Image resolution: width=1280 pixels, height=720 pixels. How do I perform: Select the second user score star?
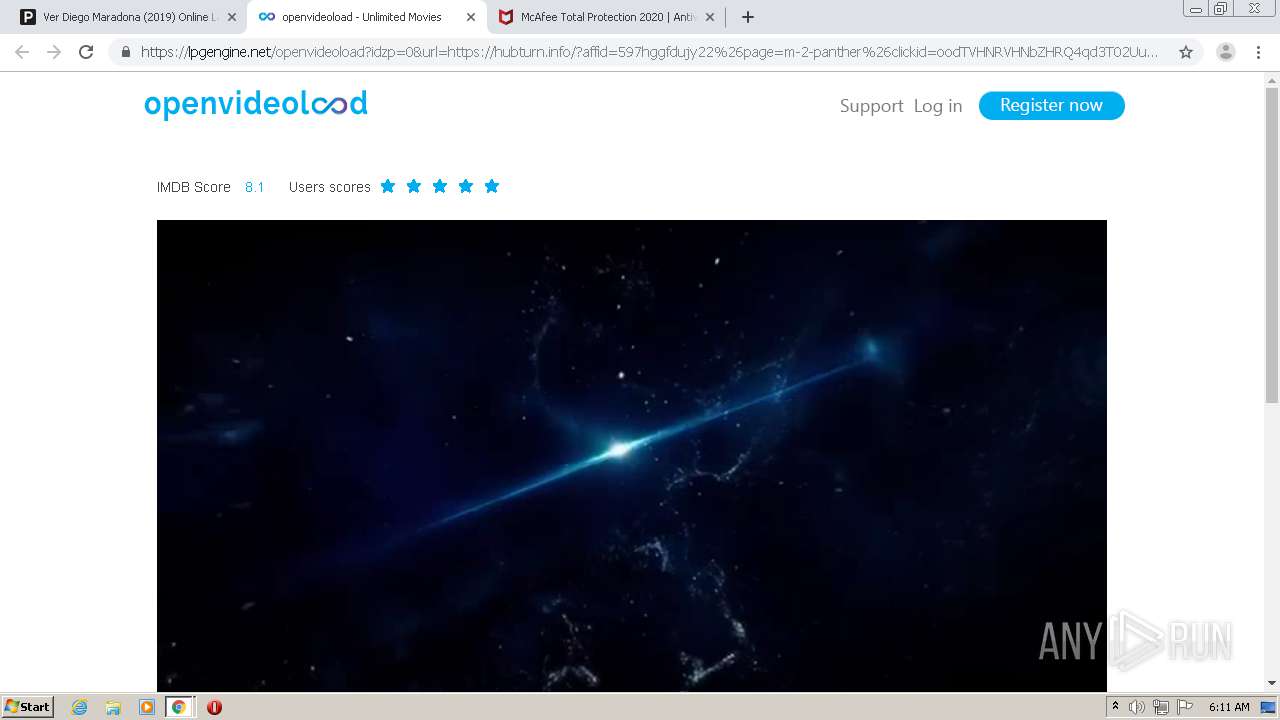(414, 186)
